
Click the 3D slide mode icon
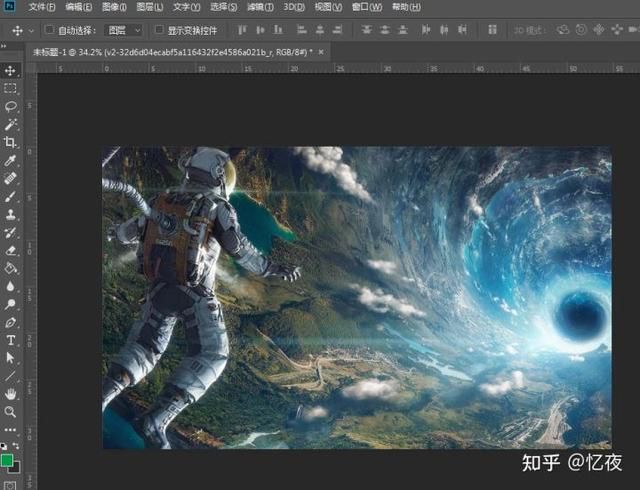click(x=617, y=30)
